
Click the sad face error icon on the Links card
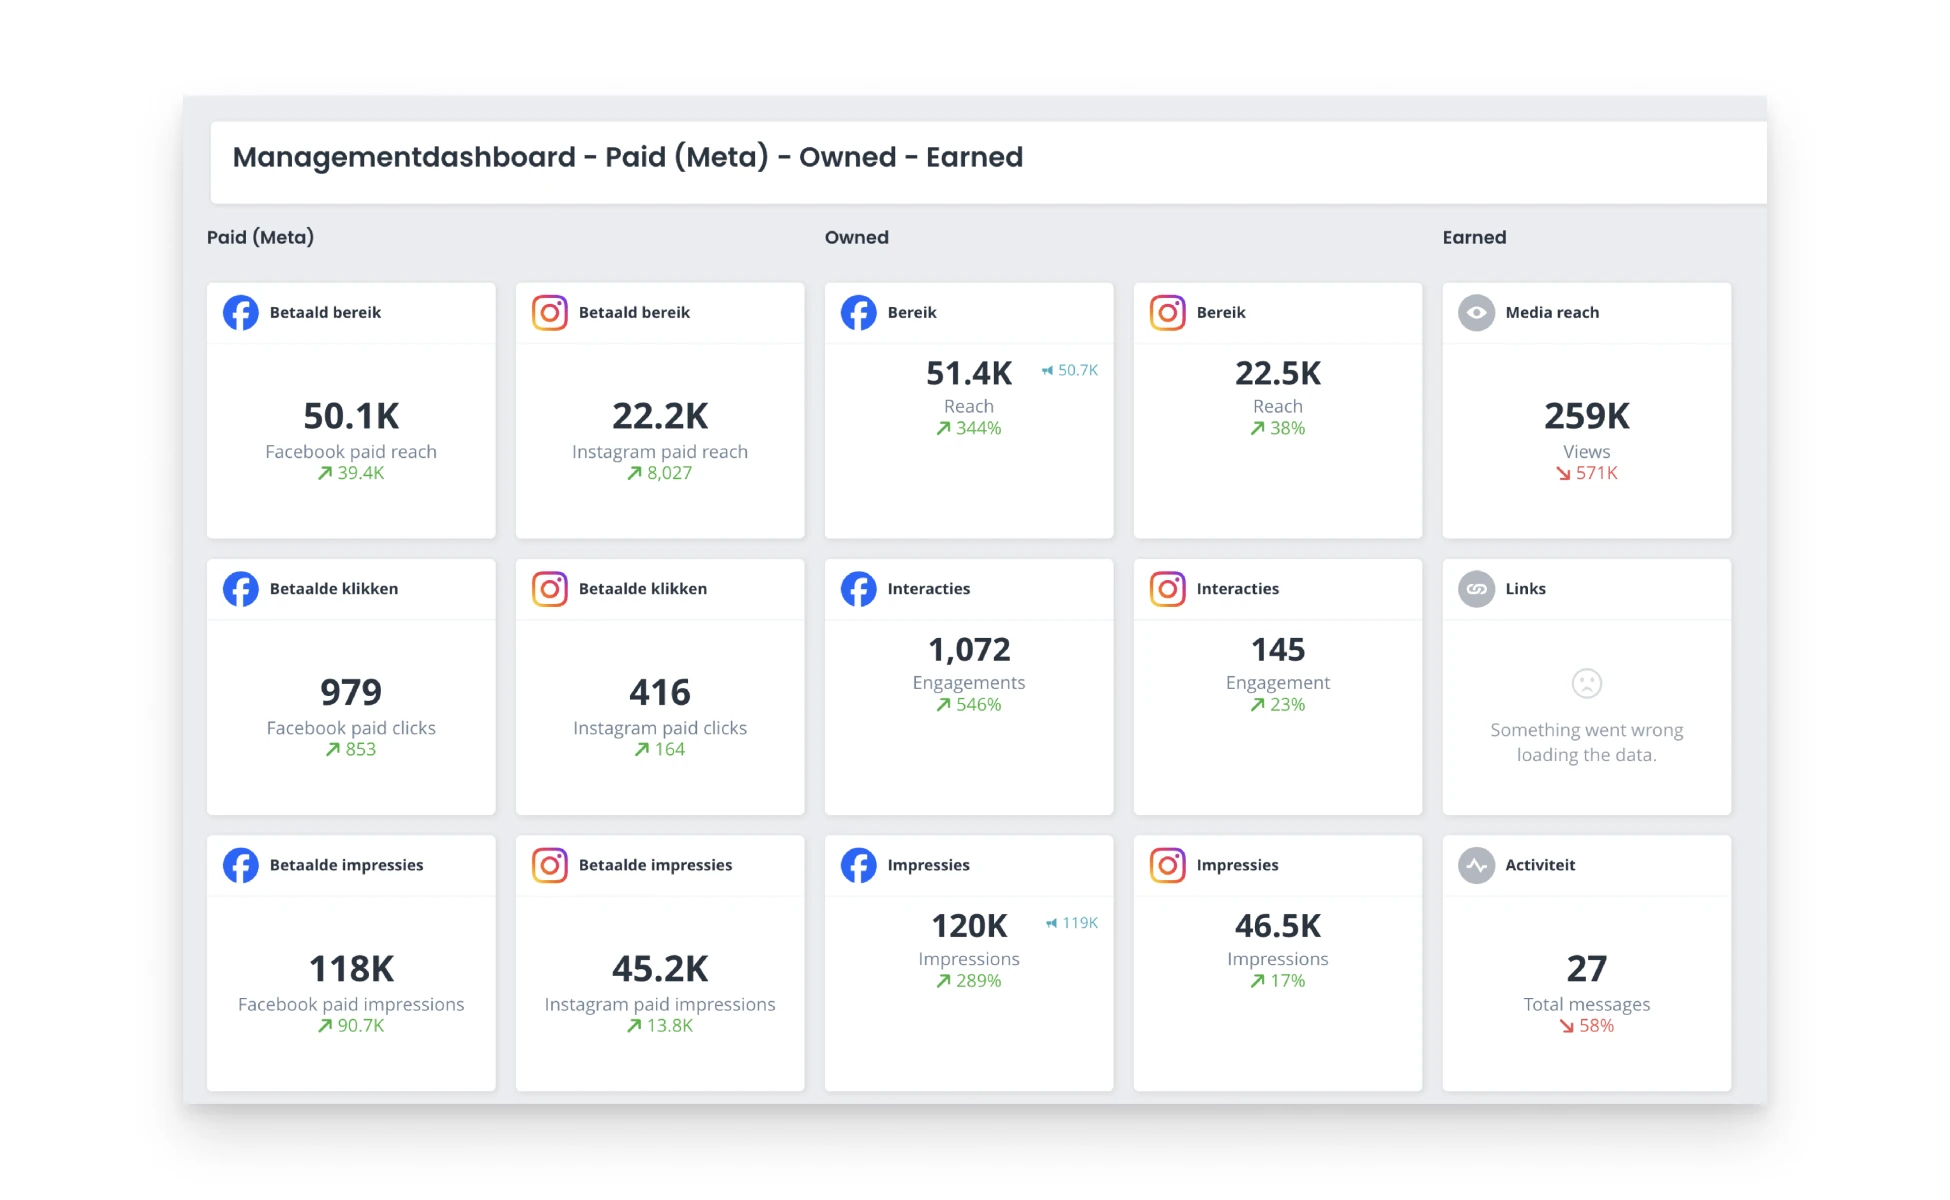click(1587, 684)
